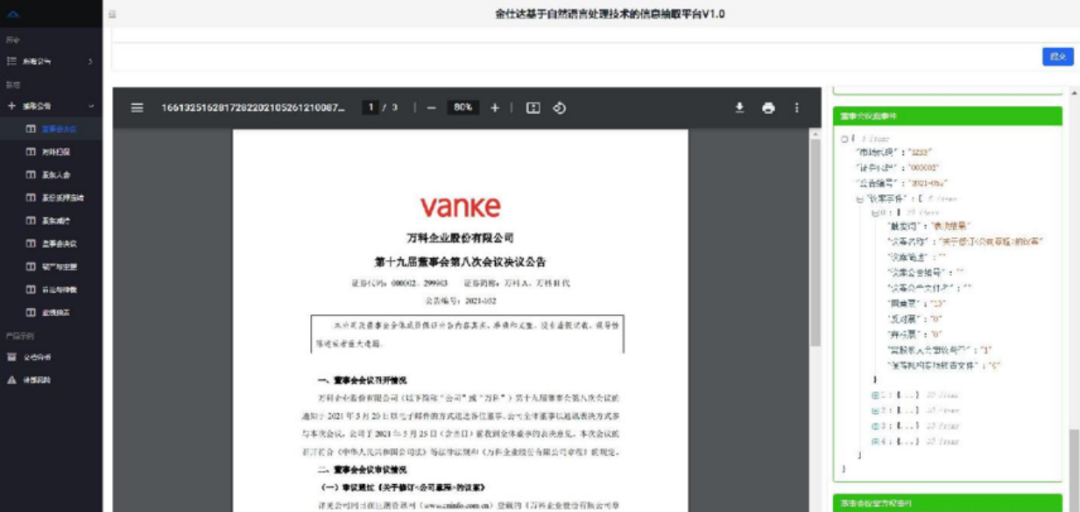This screenshot has width=1080, height=512.
Task: Click the vanke logo in PDF page
Action: pos(460,206)
